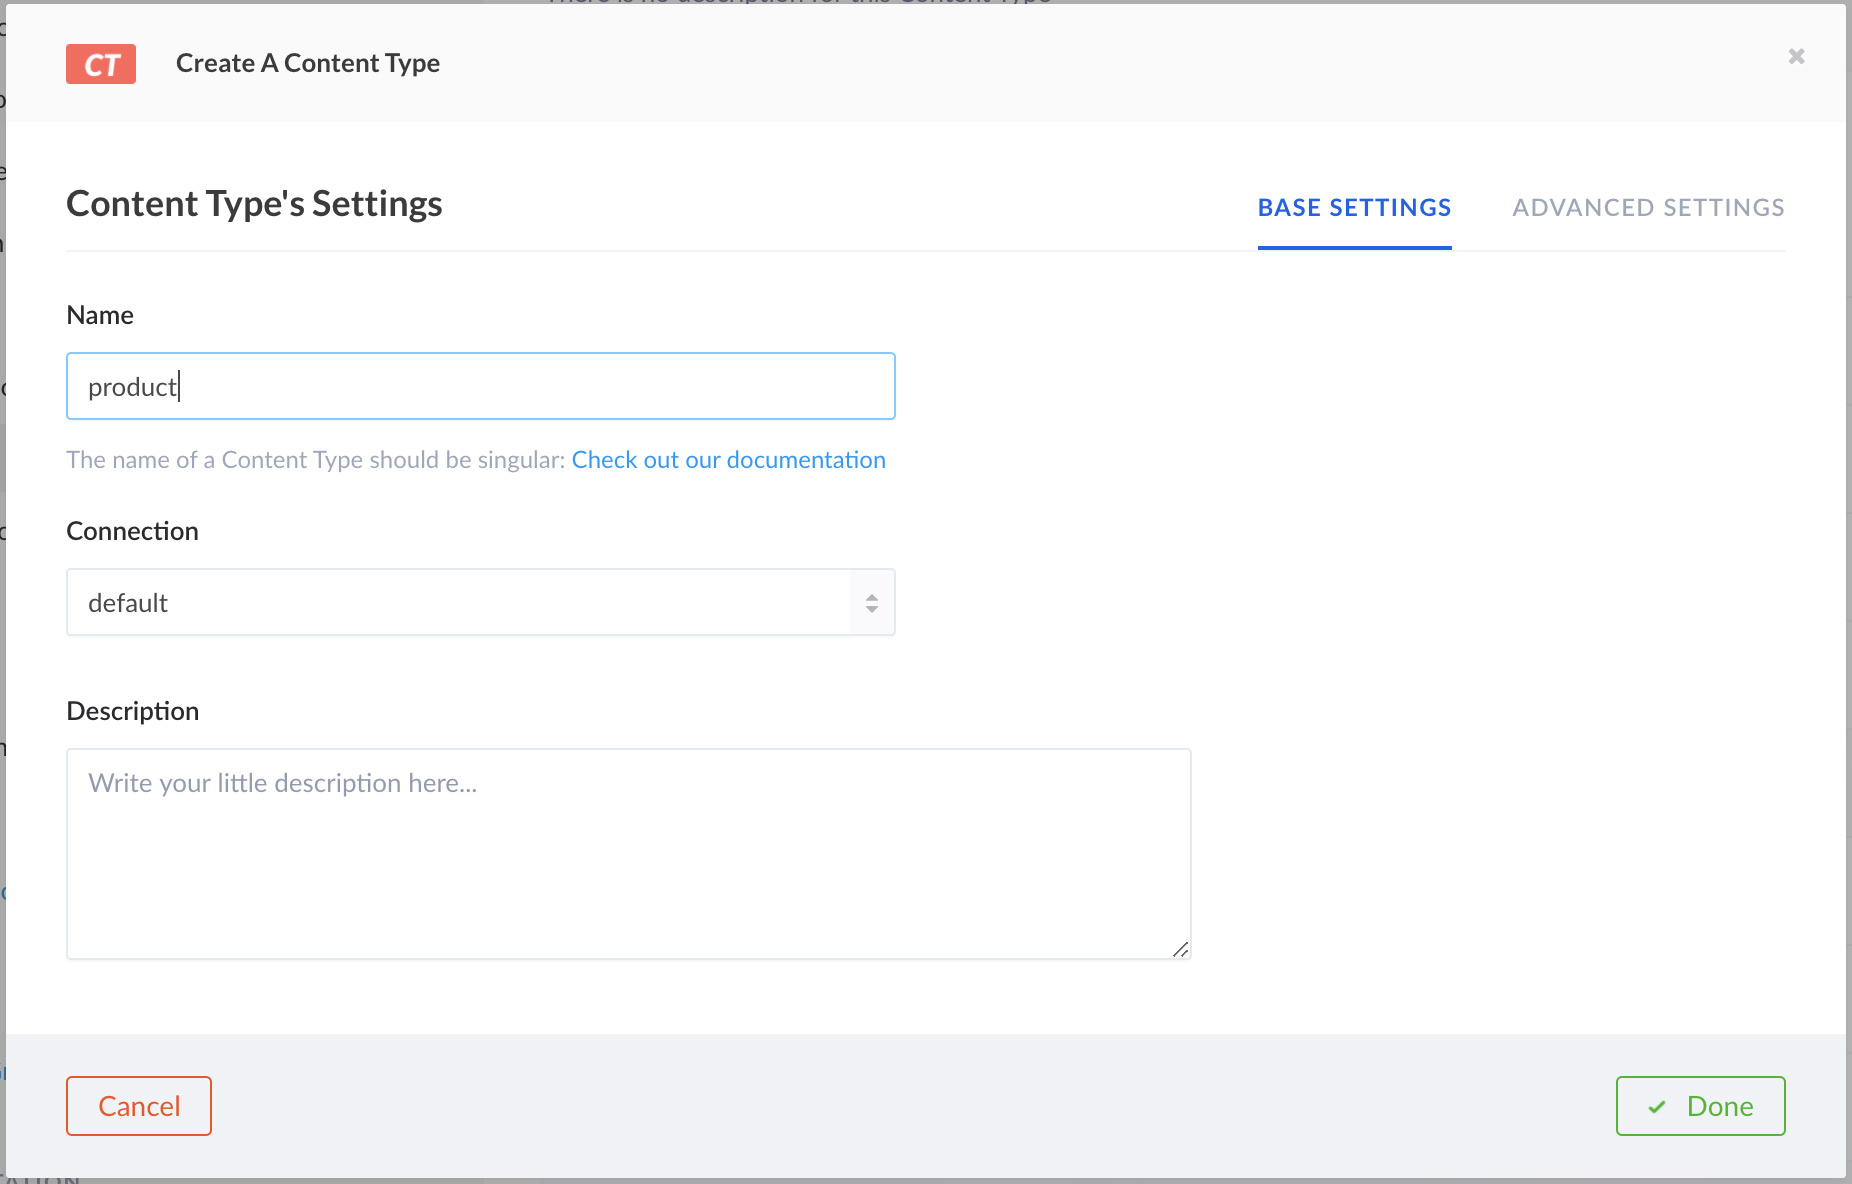Screen dimensions: 1852x1184
Task: Click the green checkmark inside the Done button
Action: [1656, 1107]
